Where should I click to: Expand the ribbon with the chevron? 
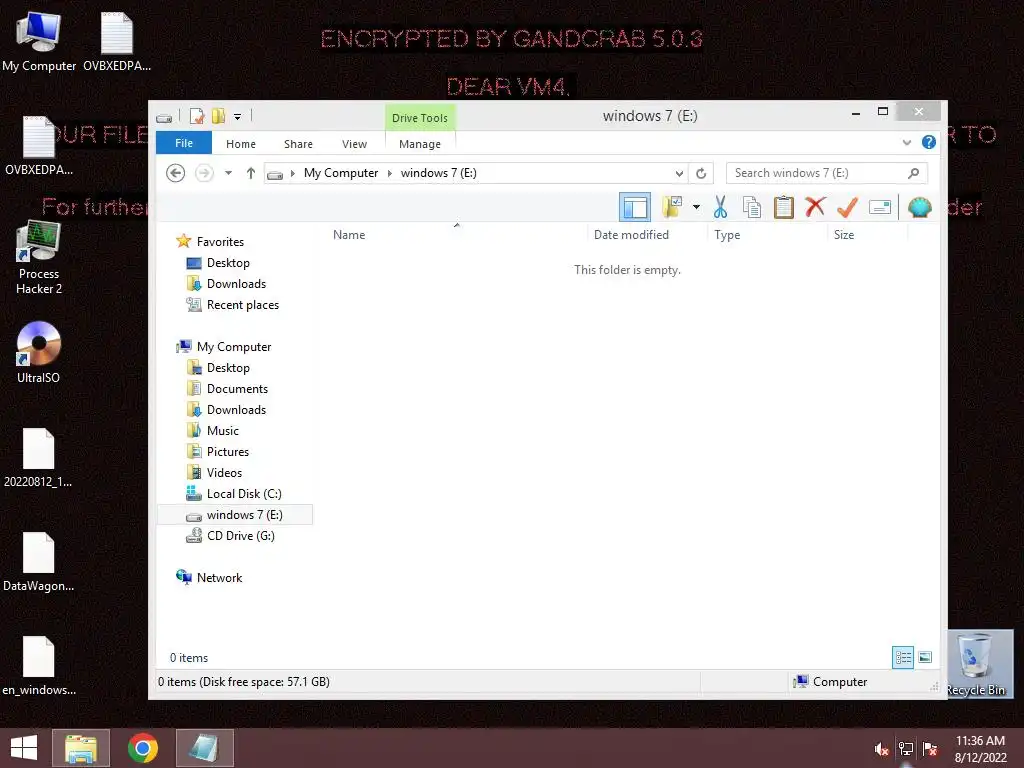906,142
